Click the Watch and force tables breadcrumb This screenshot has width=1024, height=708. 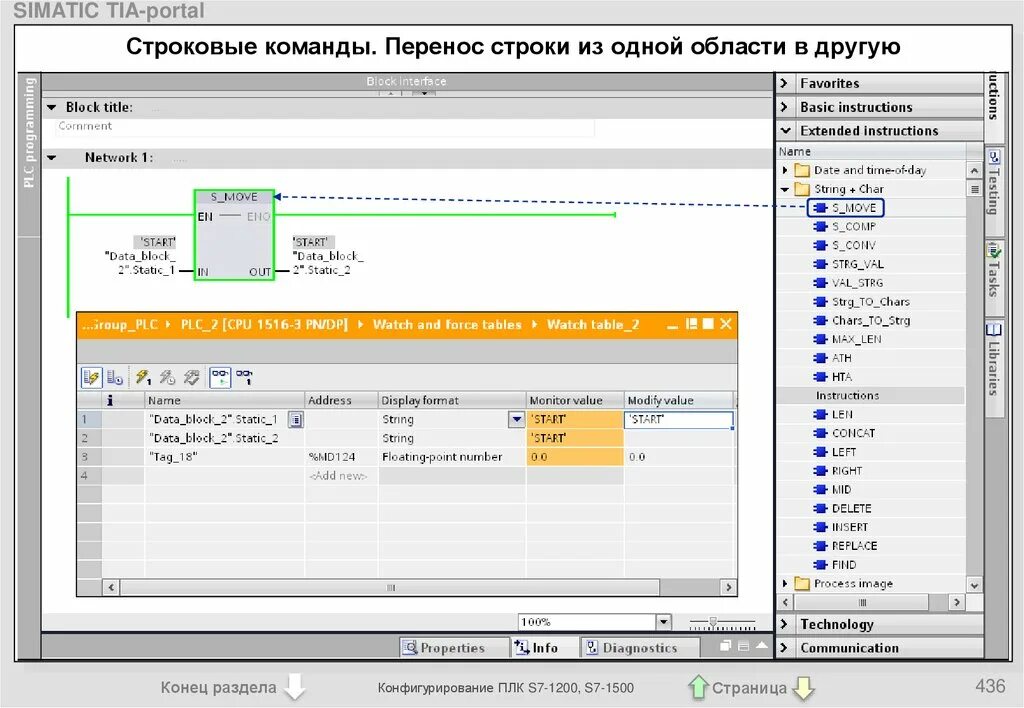coord(447,325)
